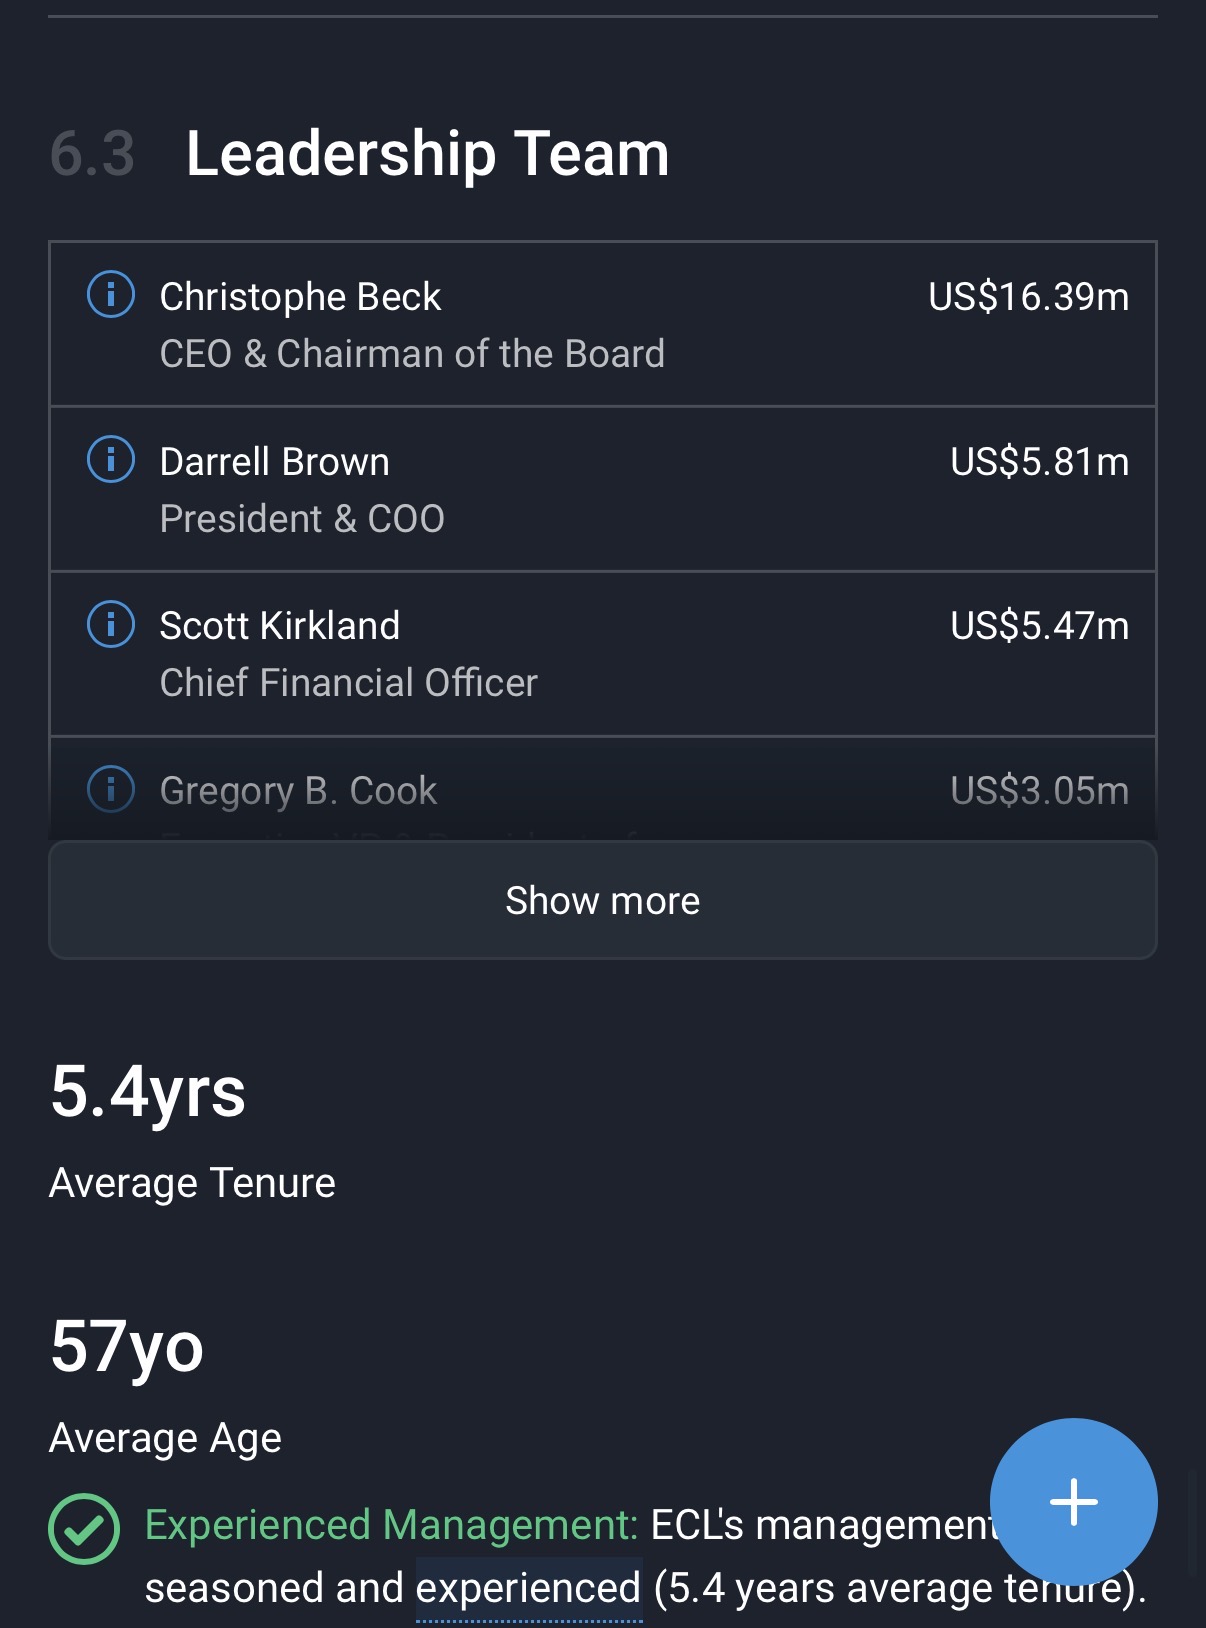Click the 6.3 section number
This screenshot has height=1628, width=1206.
(92, 154)
